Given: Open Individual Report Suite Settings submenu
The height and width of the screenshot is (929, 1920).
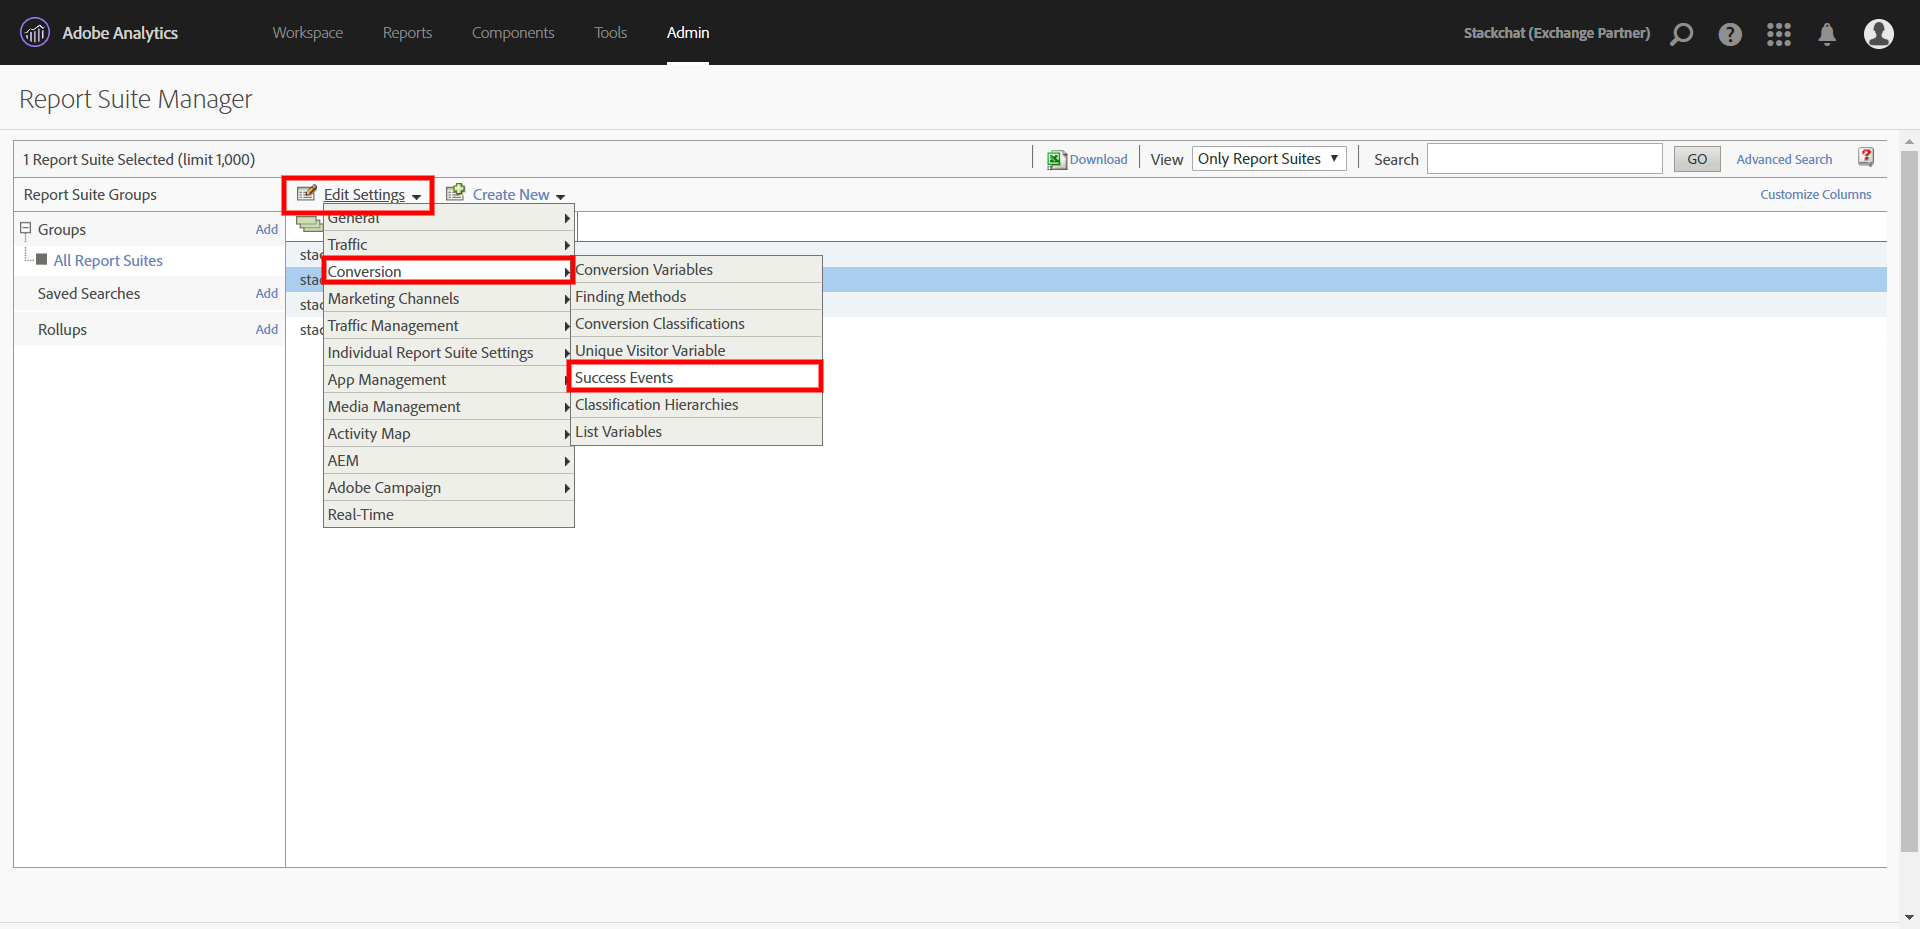Looking at the screenshot, I should [x=449, y=353].
